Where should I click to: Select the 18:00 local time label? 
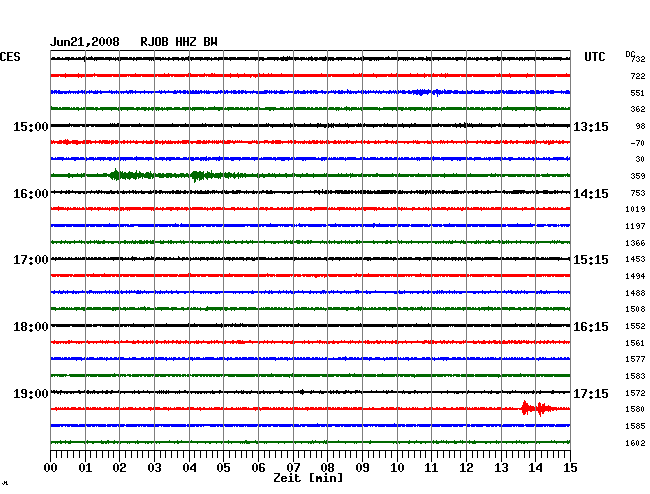[x=31, y=327]
